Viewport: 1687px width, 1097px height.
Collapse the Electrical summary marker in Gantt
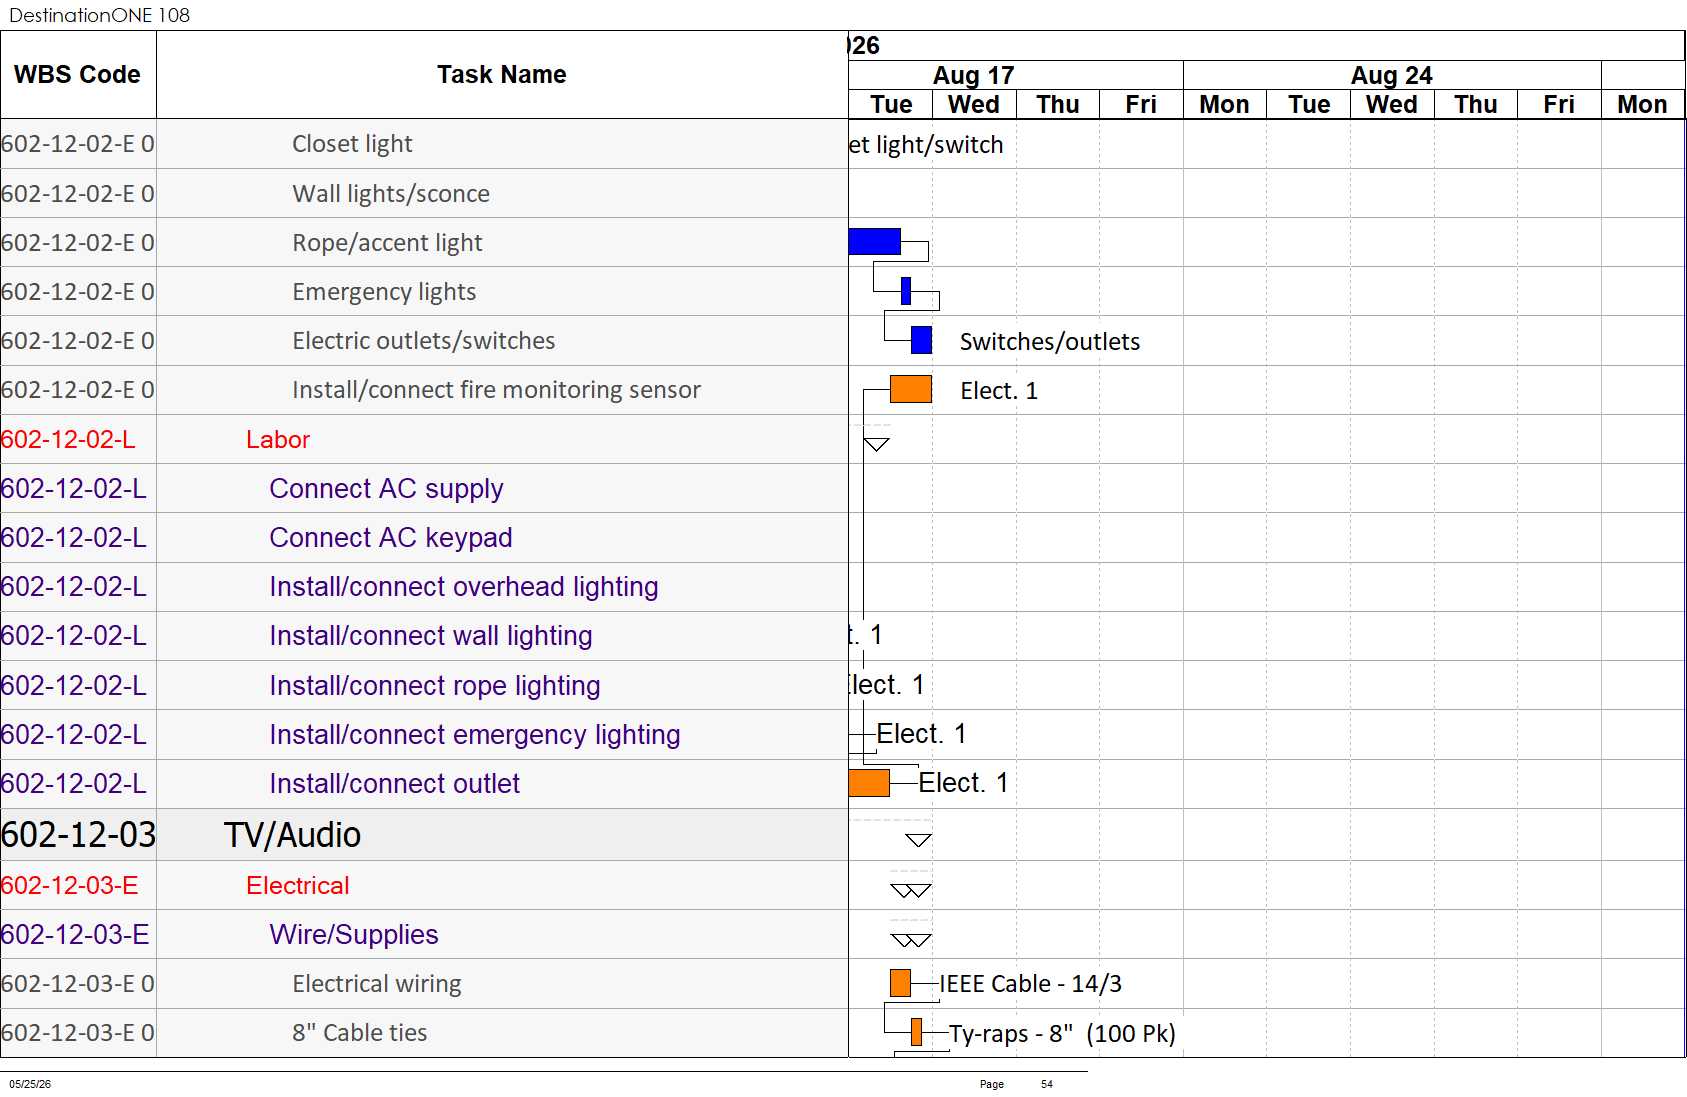pos(911,890)
